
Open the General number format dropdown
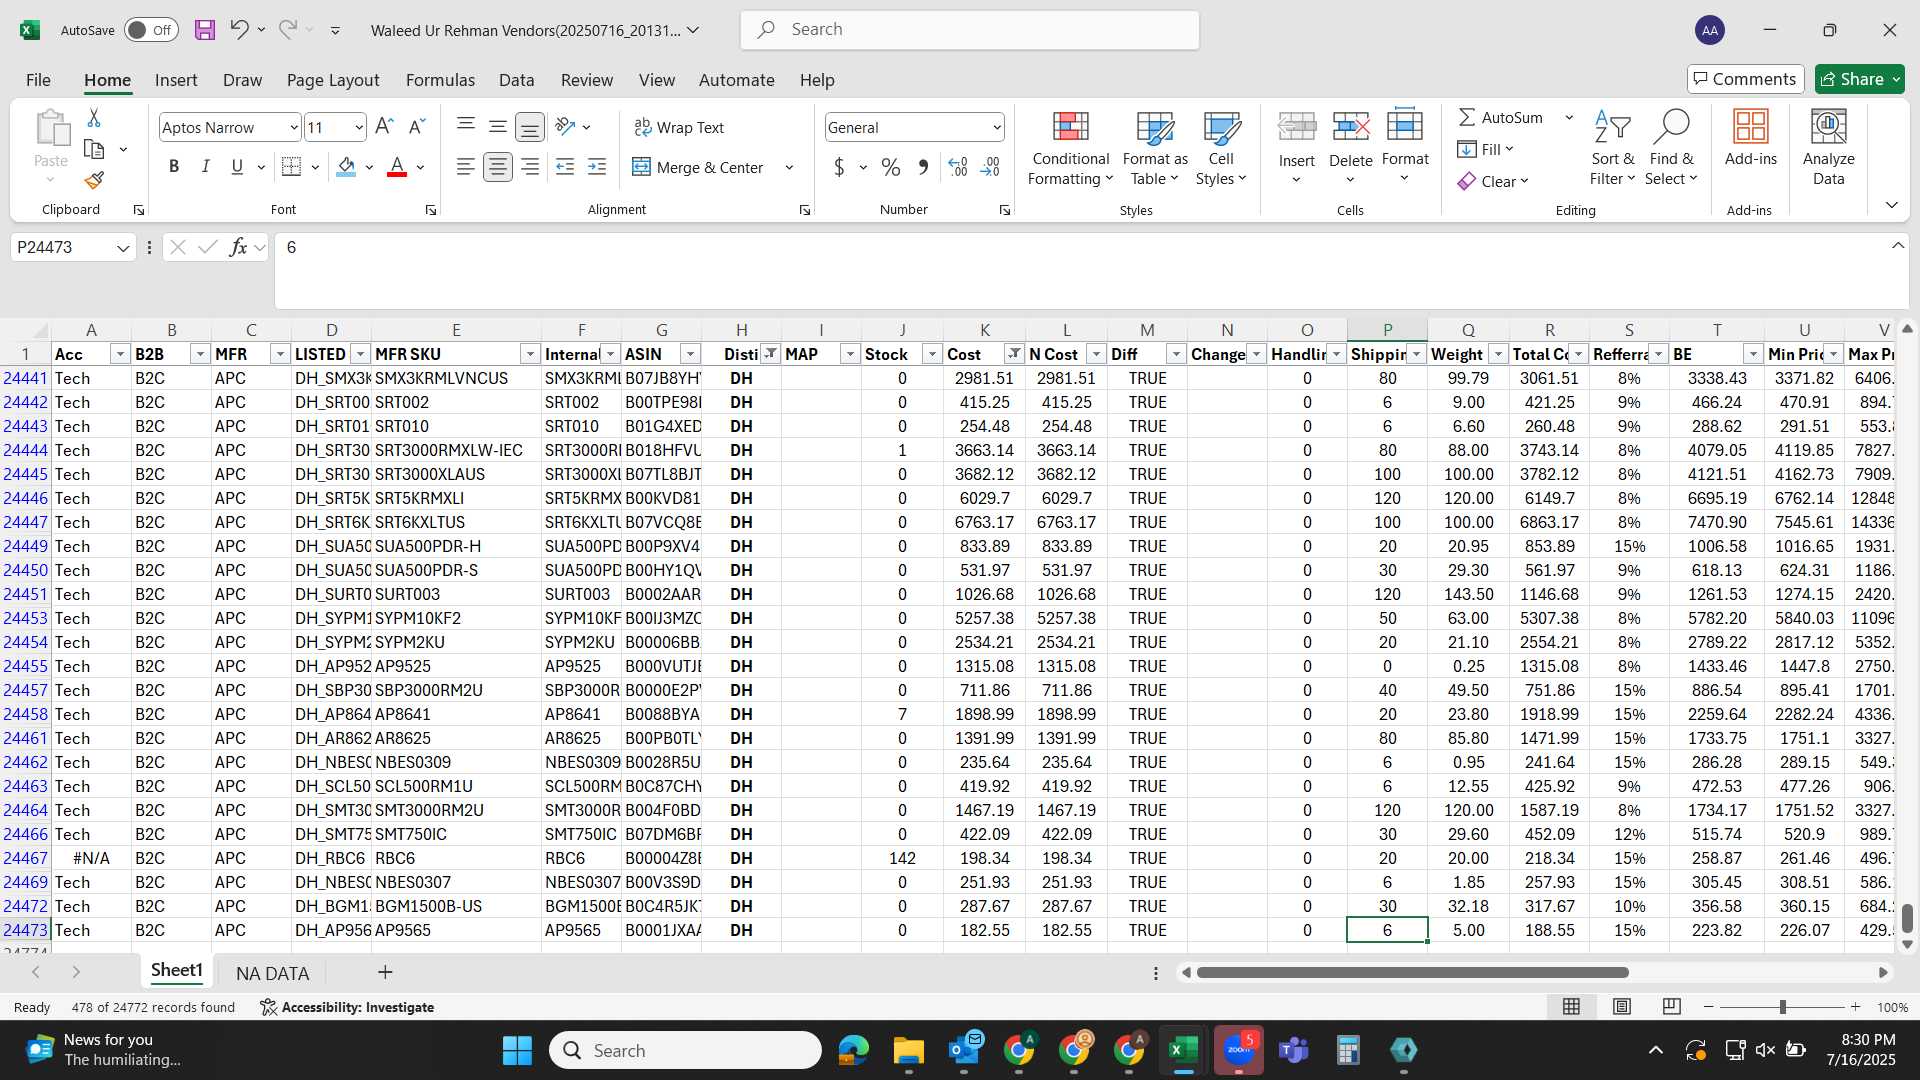point(996,127)
